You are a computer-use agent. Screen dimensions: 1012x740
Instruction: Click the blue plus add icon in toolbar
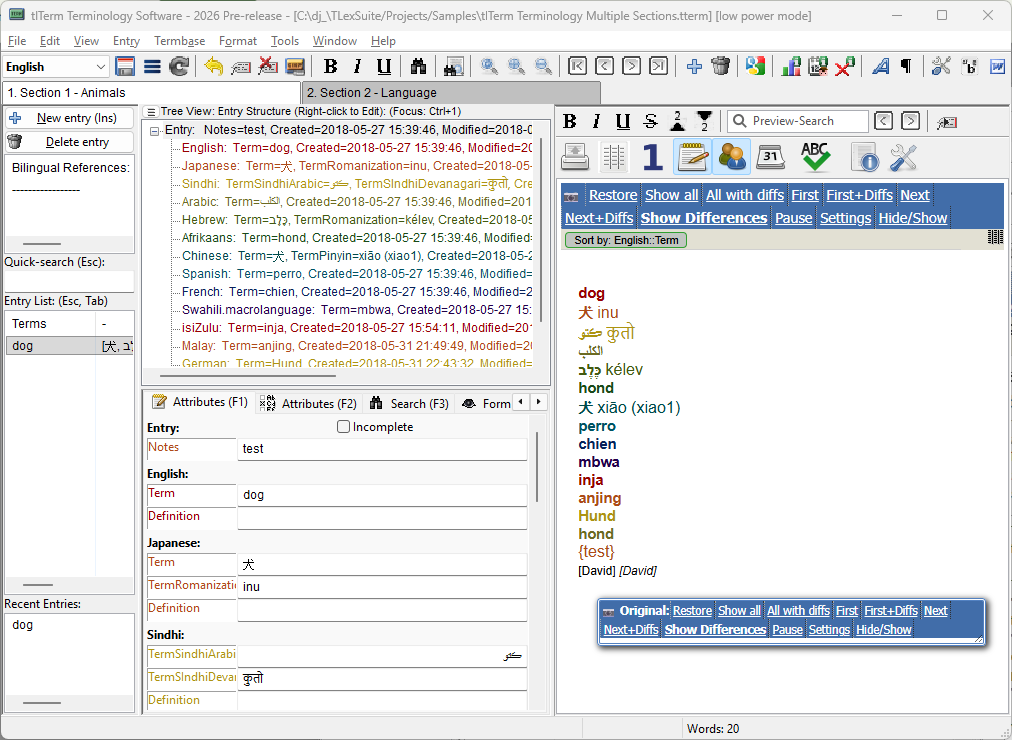(x=694, y=66)
